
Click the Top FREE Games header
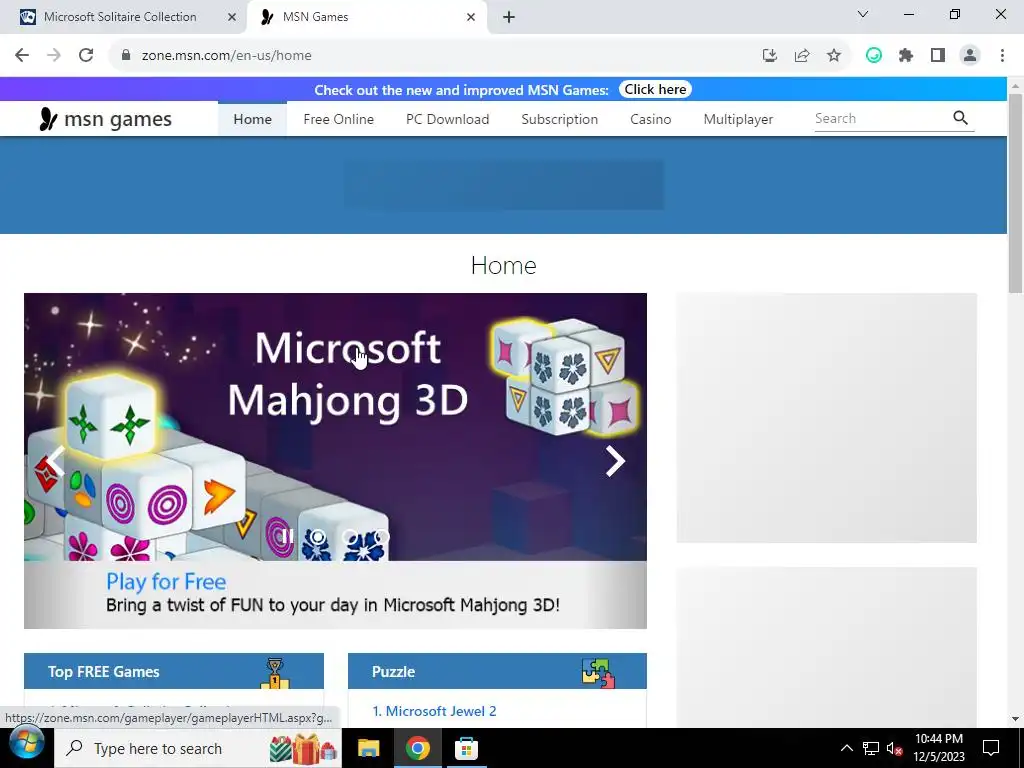174,671
